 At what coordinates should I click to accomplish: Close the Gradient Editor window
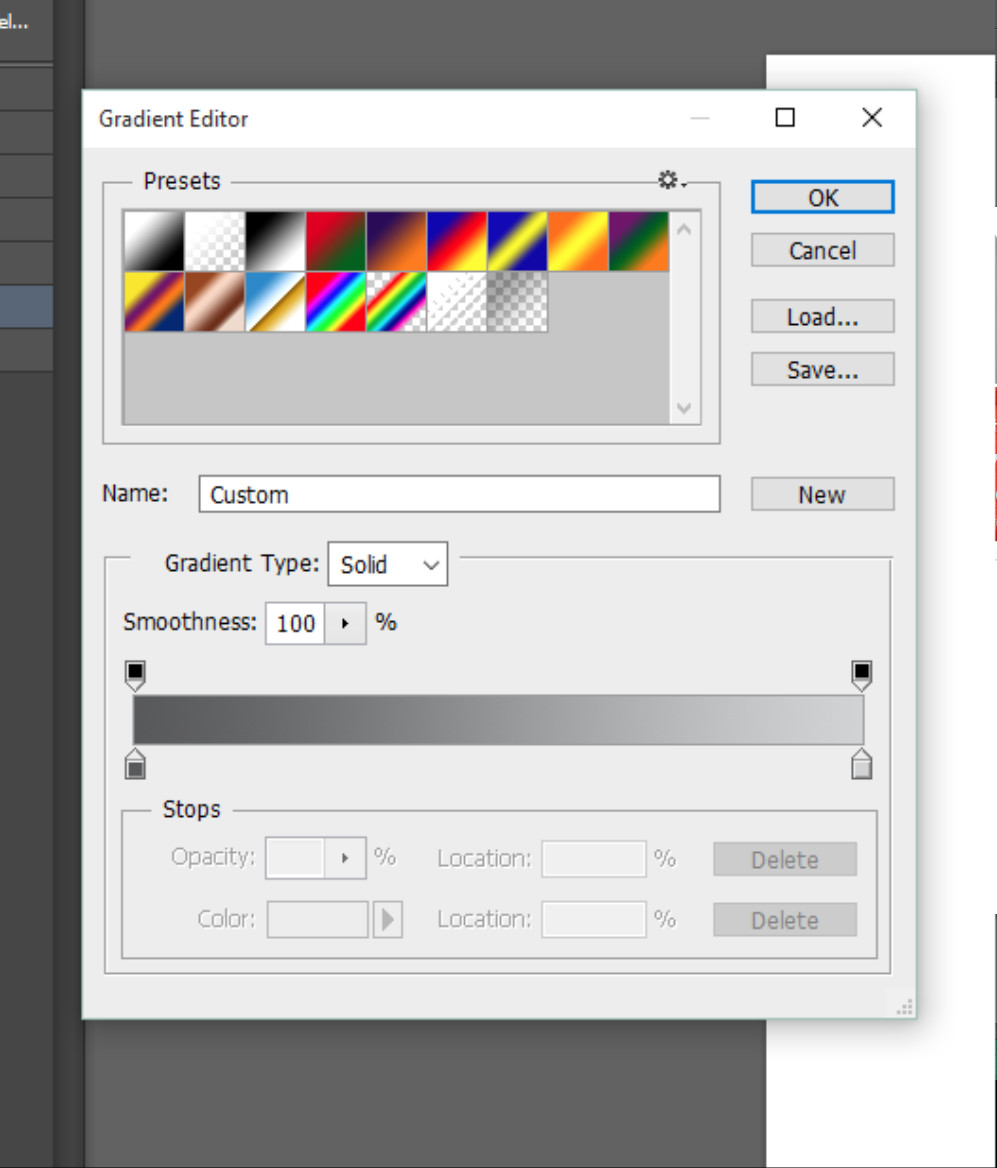click(872, 118)
